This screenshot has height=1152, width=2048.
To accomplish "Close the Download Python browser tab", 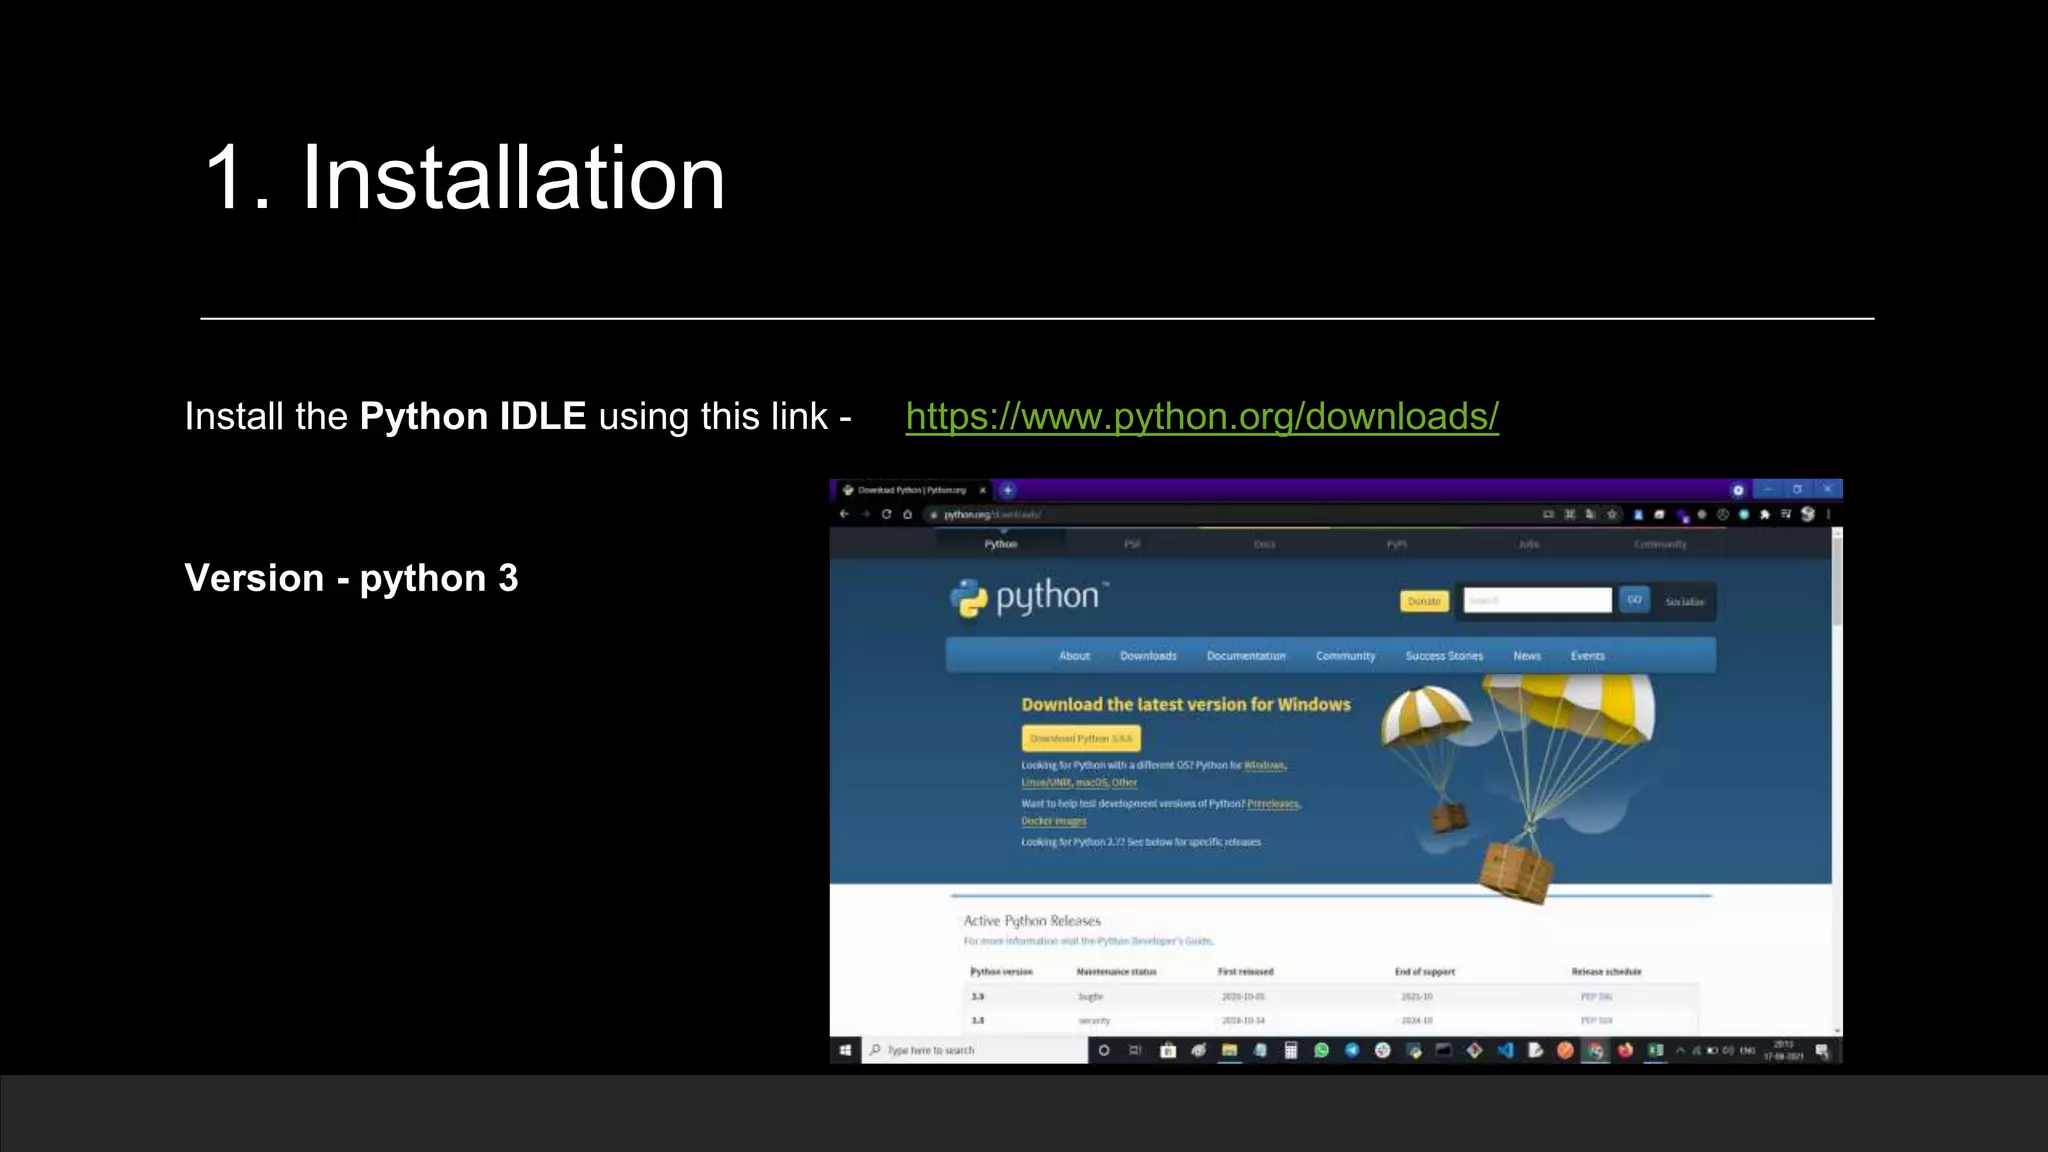I will coord(983,490).
